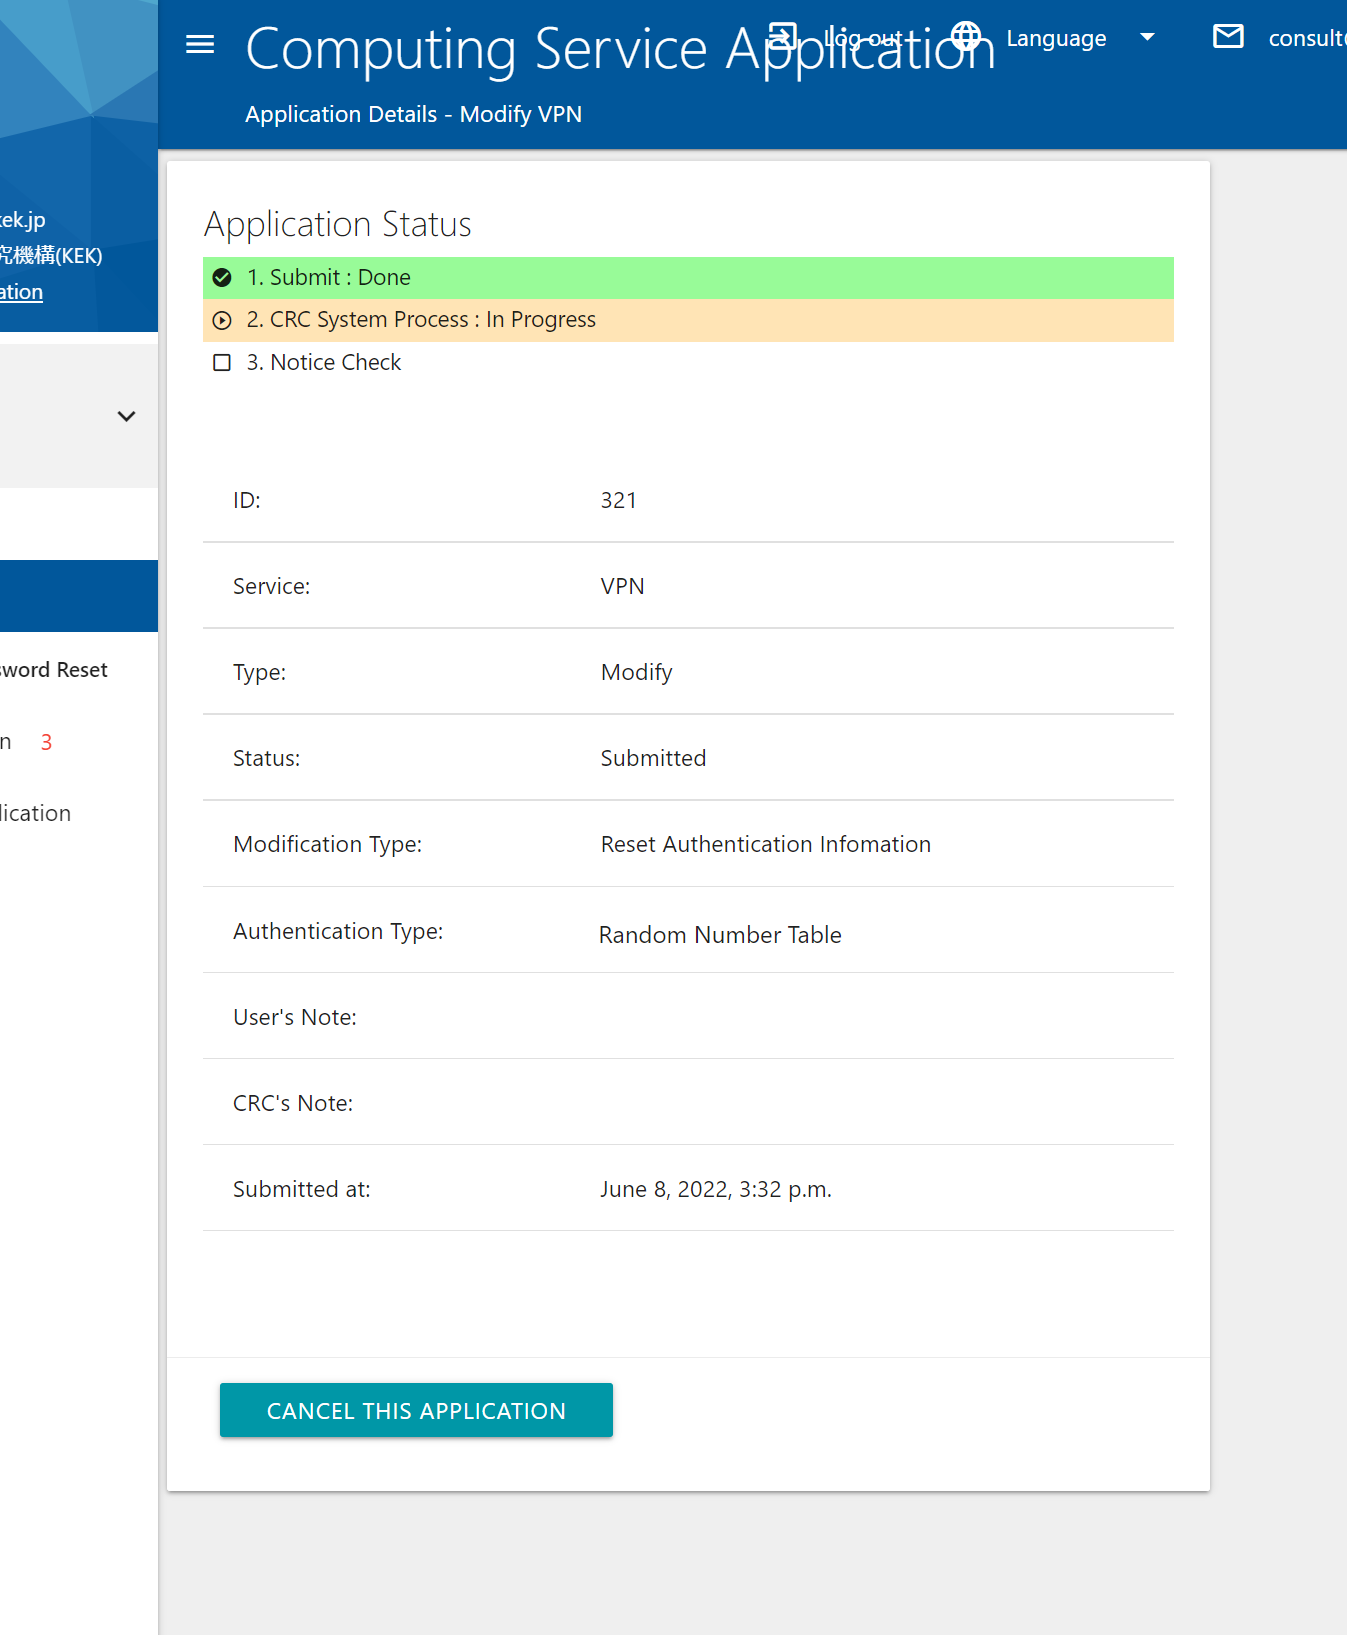This screenshot has height=1635, width=1347.
Task: Click the consult contact link
Action: (1305, 38)
